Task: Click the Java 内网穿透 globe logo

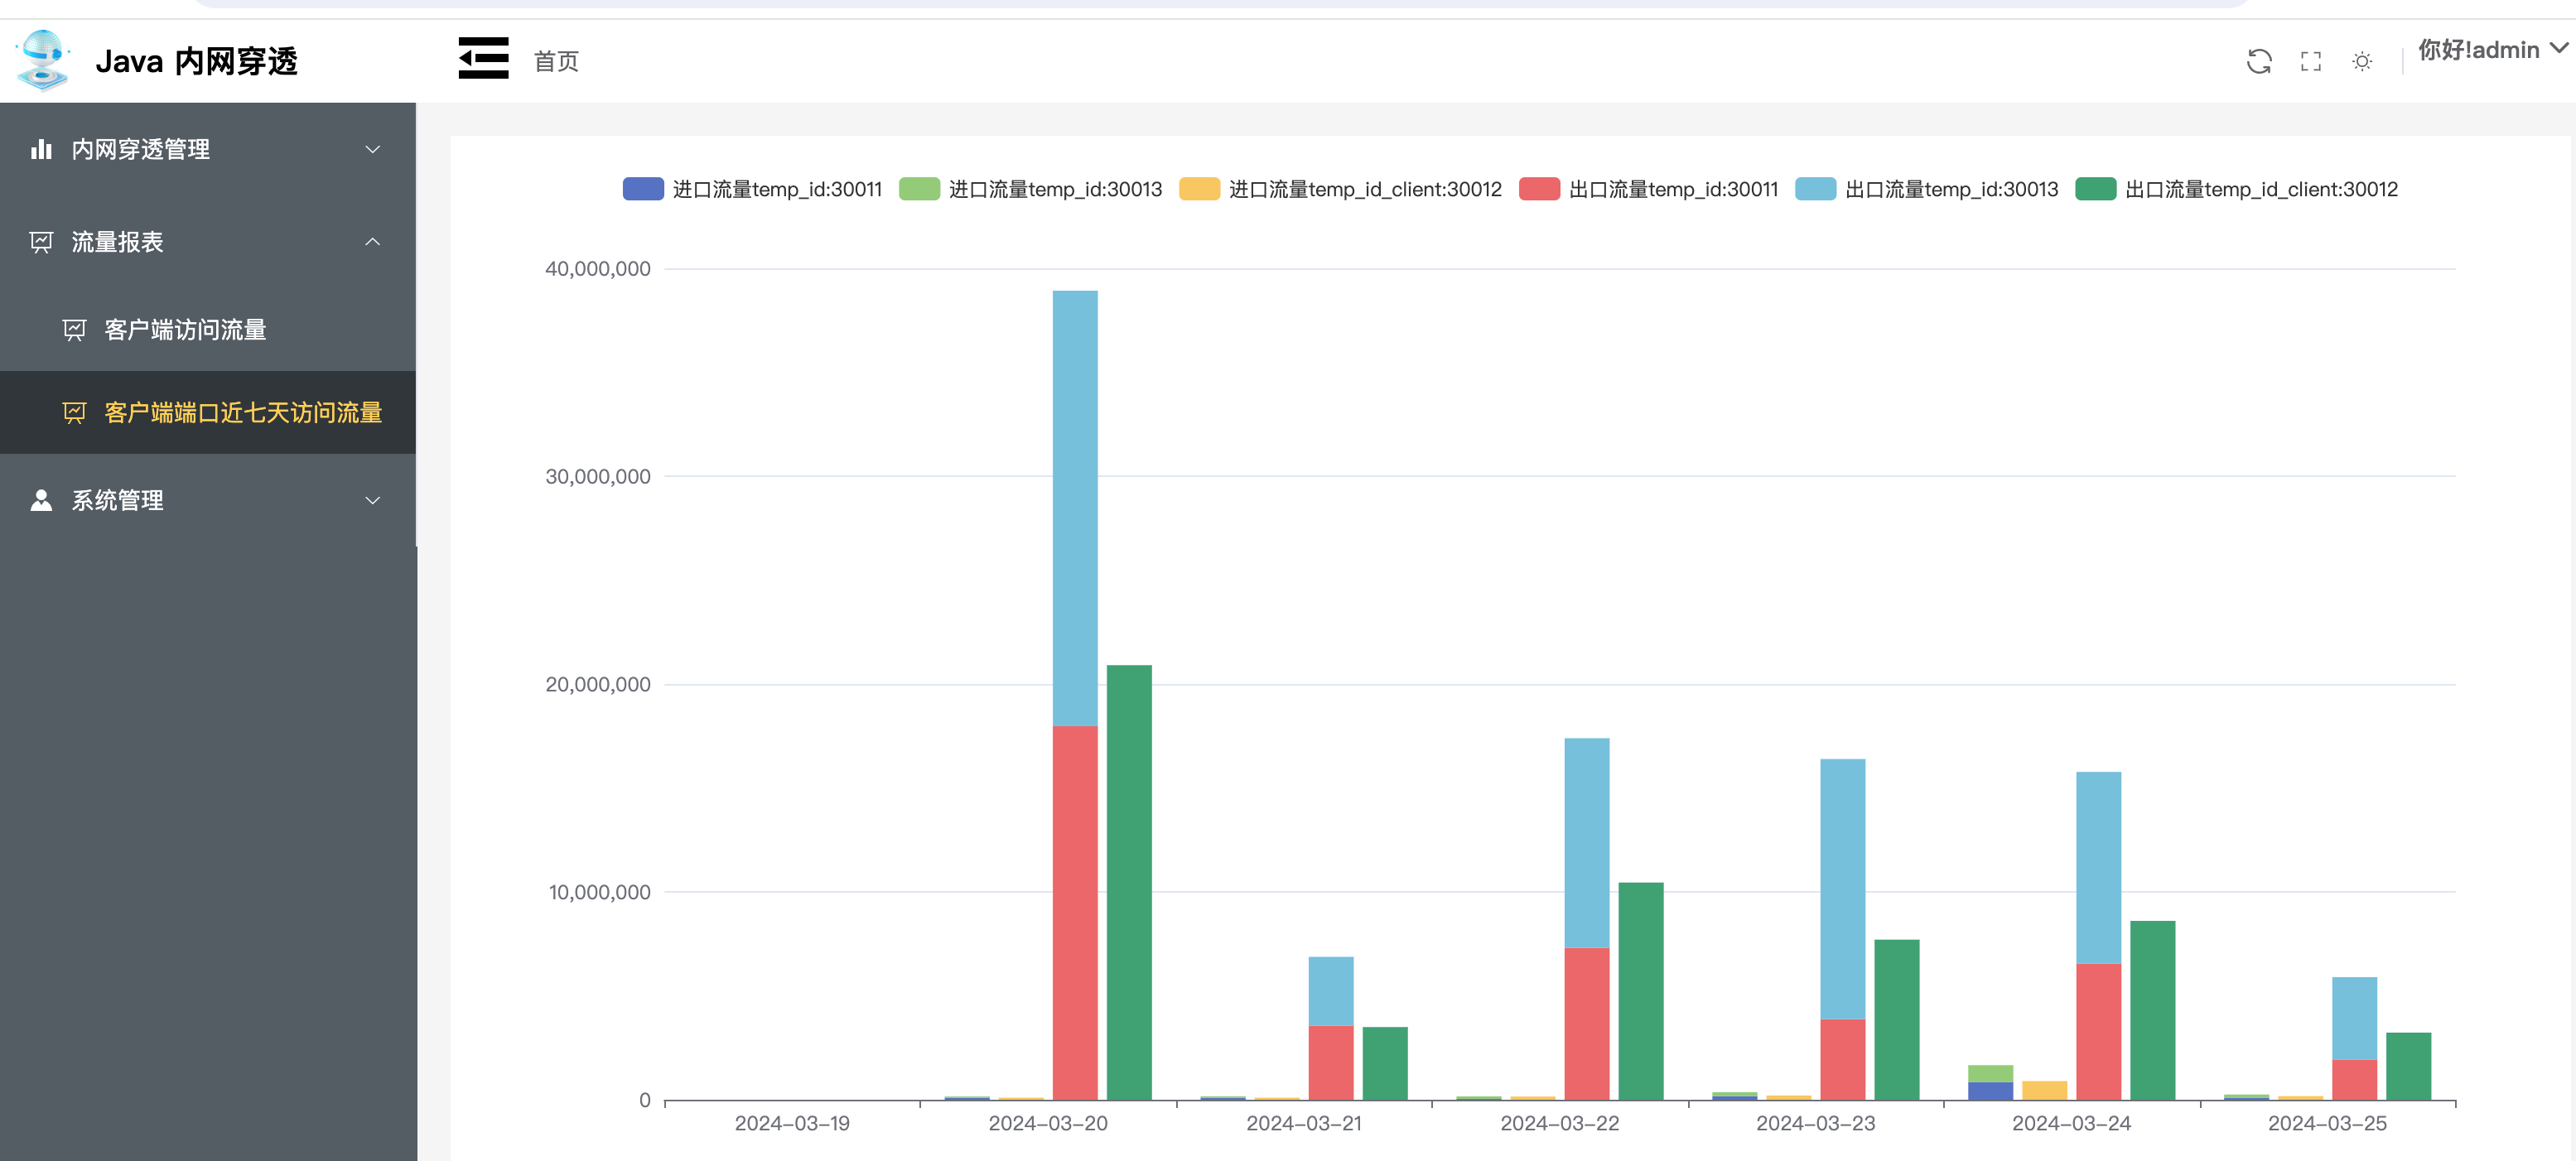Action: (x=43, y=60)
